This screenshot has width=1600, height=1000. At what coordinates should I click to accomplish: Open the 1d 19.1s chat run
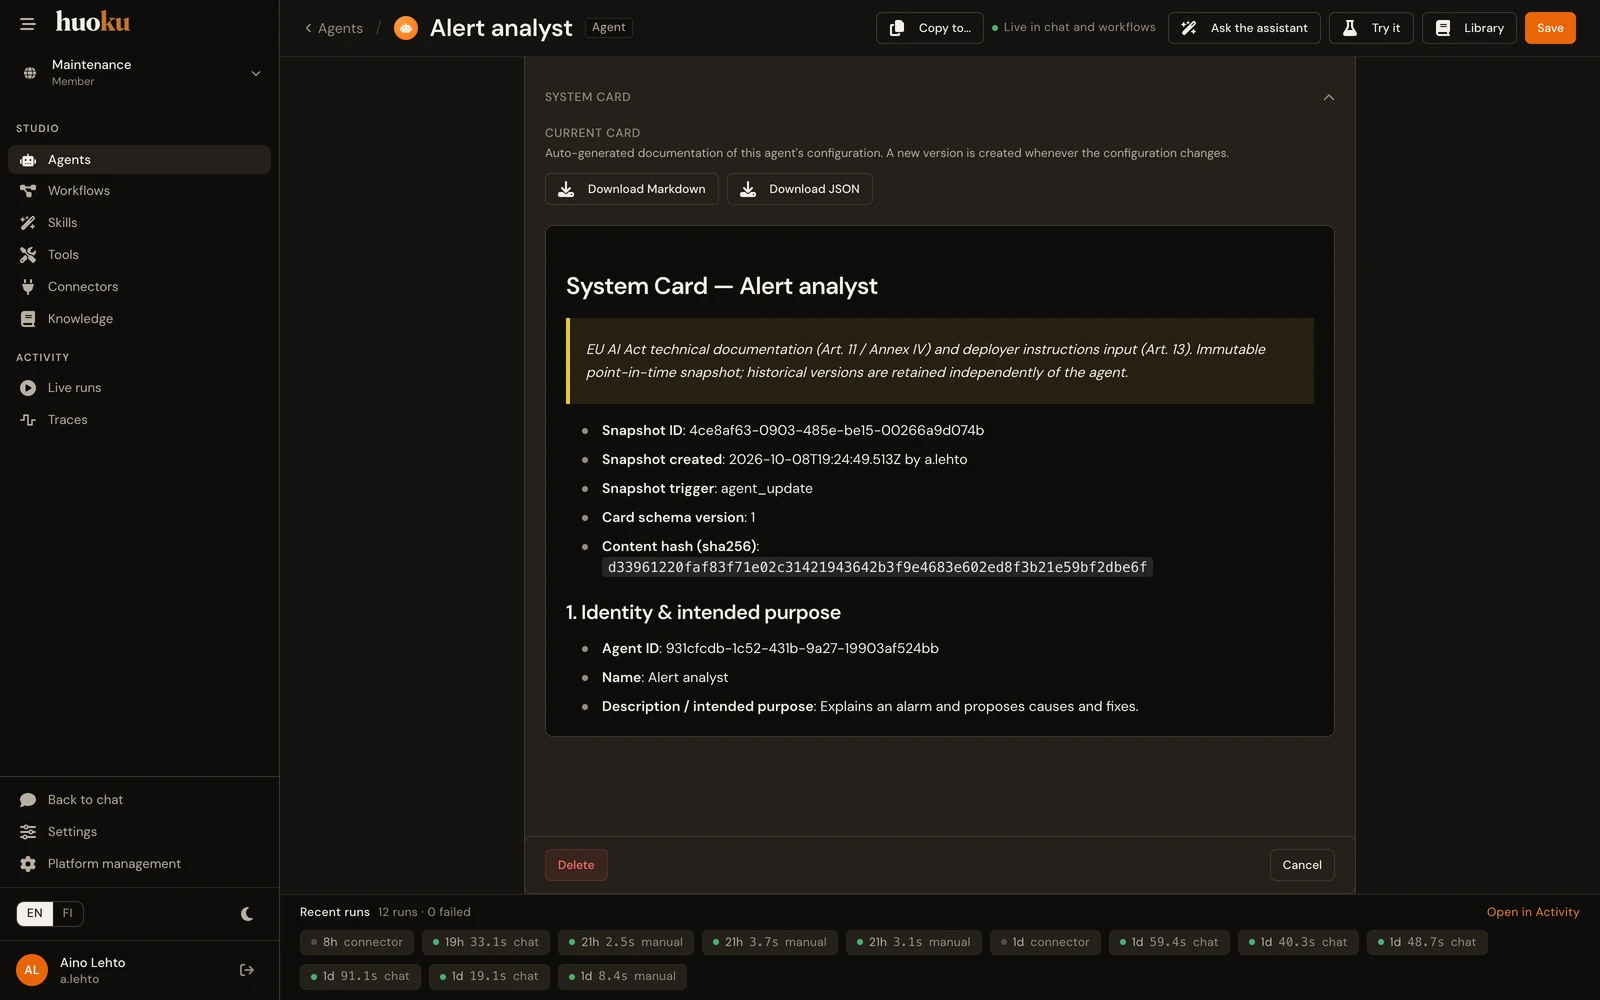pos(489,976)
